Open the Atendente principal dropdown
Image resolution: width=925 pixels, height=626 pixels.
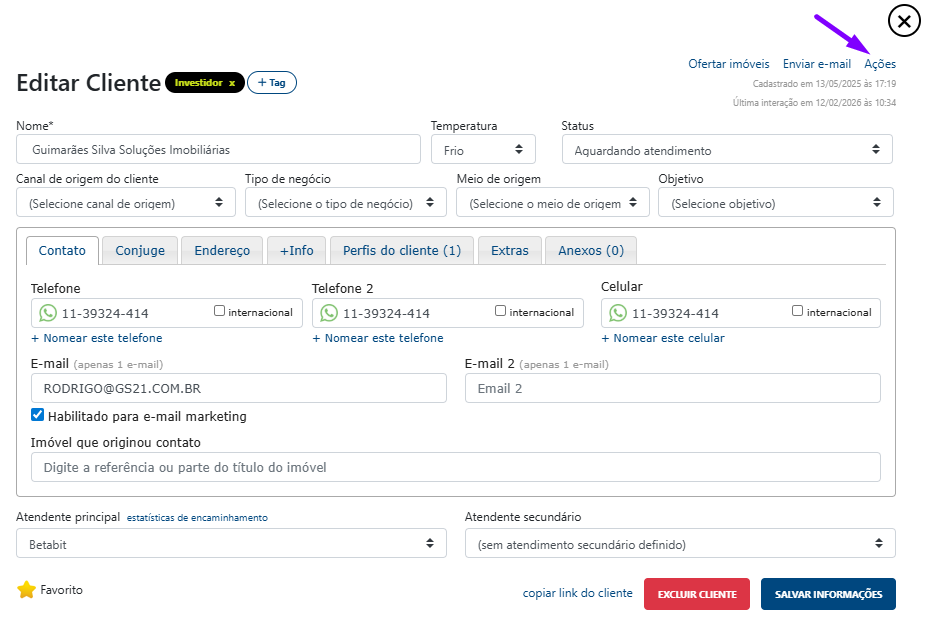(x=232, y=544)
